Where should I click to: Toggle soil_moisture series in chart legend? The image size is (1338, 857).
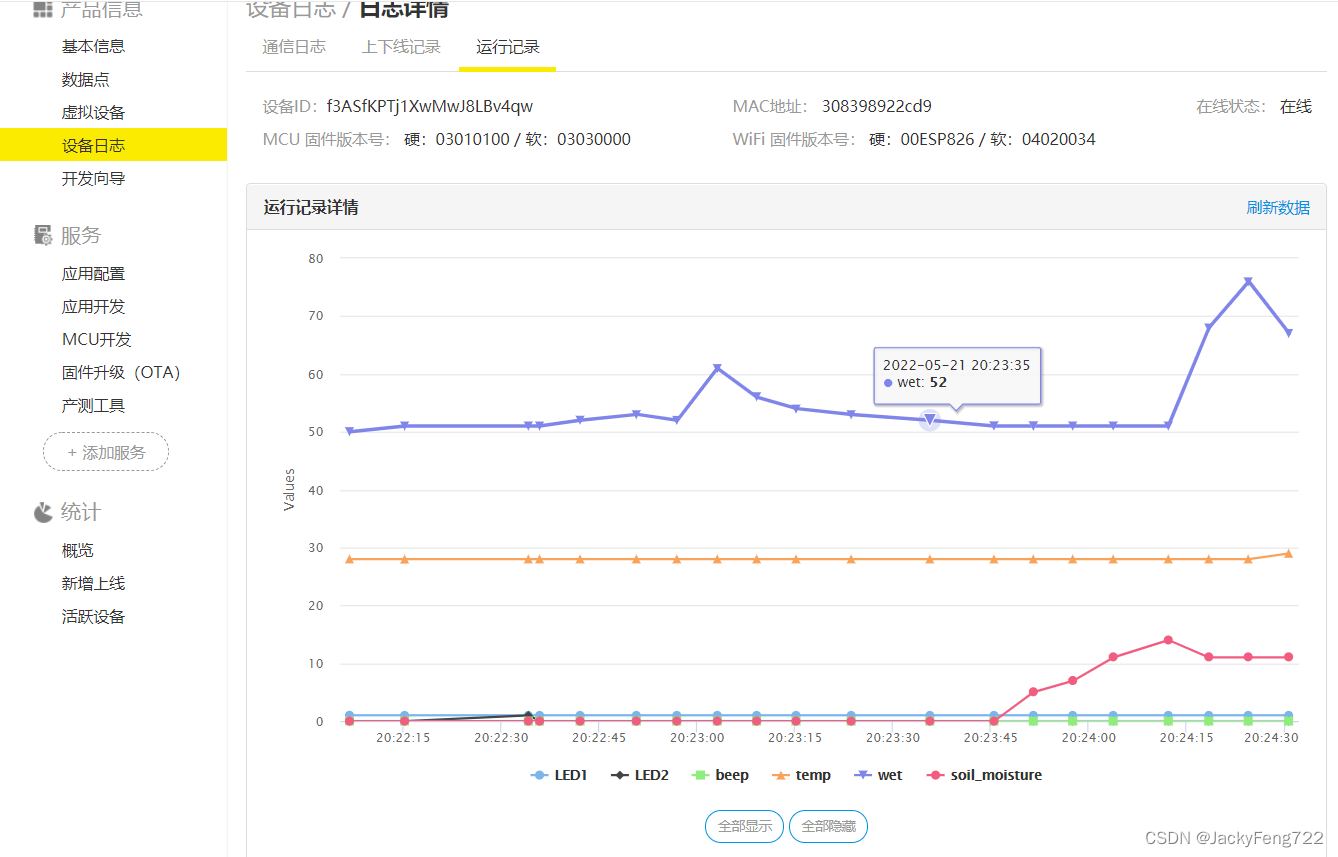[x=984, y=775]
